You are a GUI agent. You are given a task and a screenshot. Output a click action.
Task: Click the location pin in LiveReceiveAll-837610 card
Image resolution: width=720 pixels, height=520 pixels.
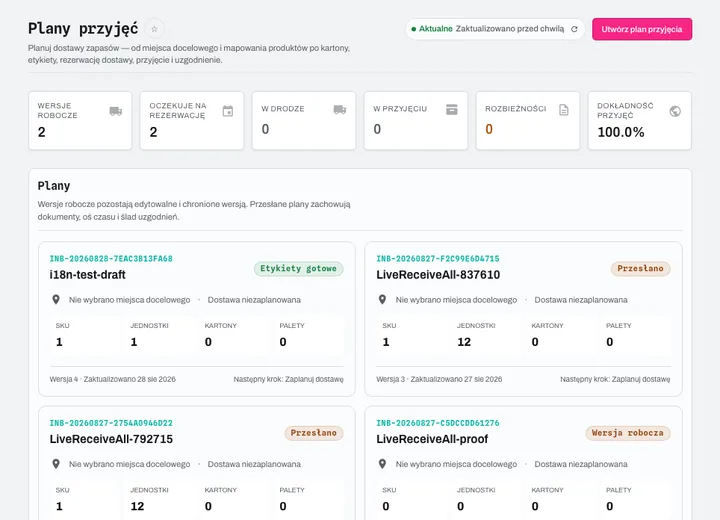(382, 300)
